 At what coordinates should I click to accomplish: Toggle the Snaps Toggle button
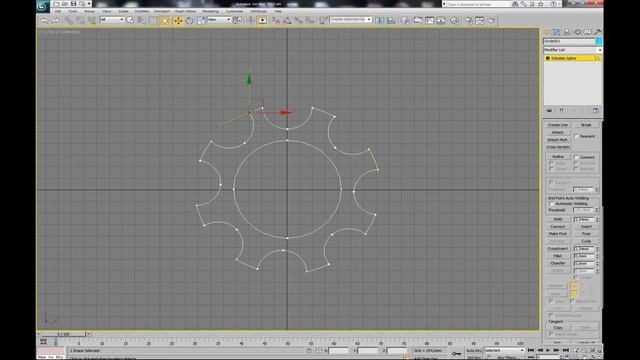276,20
